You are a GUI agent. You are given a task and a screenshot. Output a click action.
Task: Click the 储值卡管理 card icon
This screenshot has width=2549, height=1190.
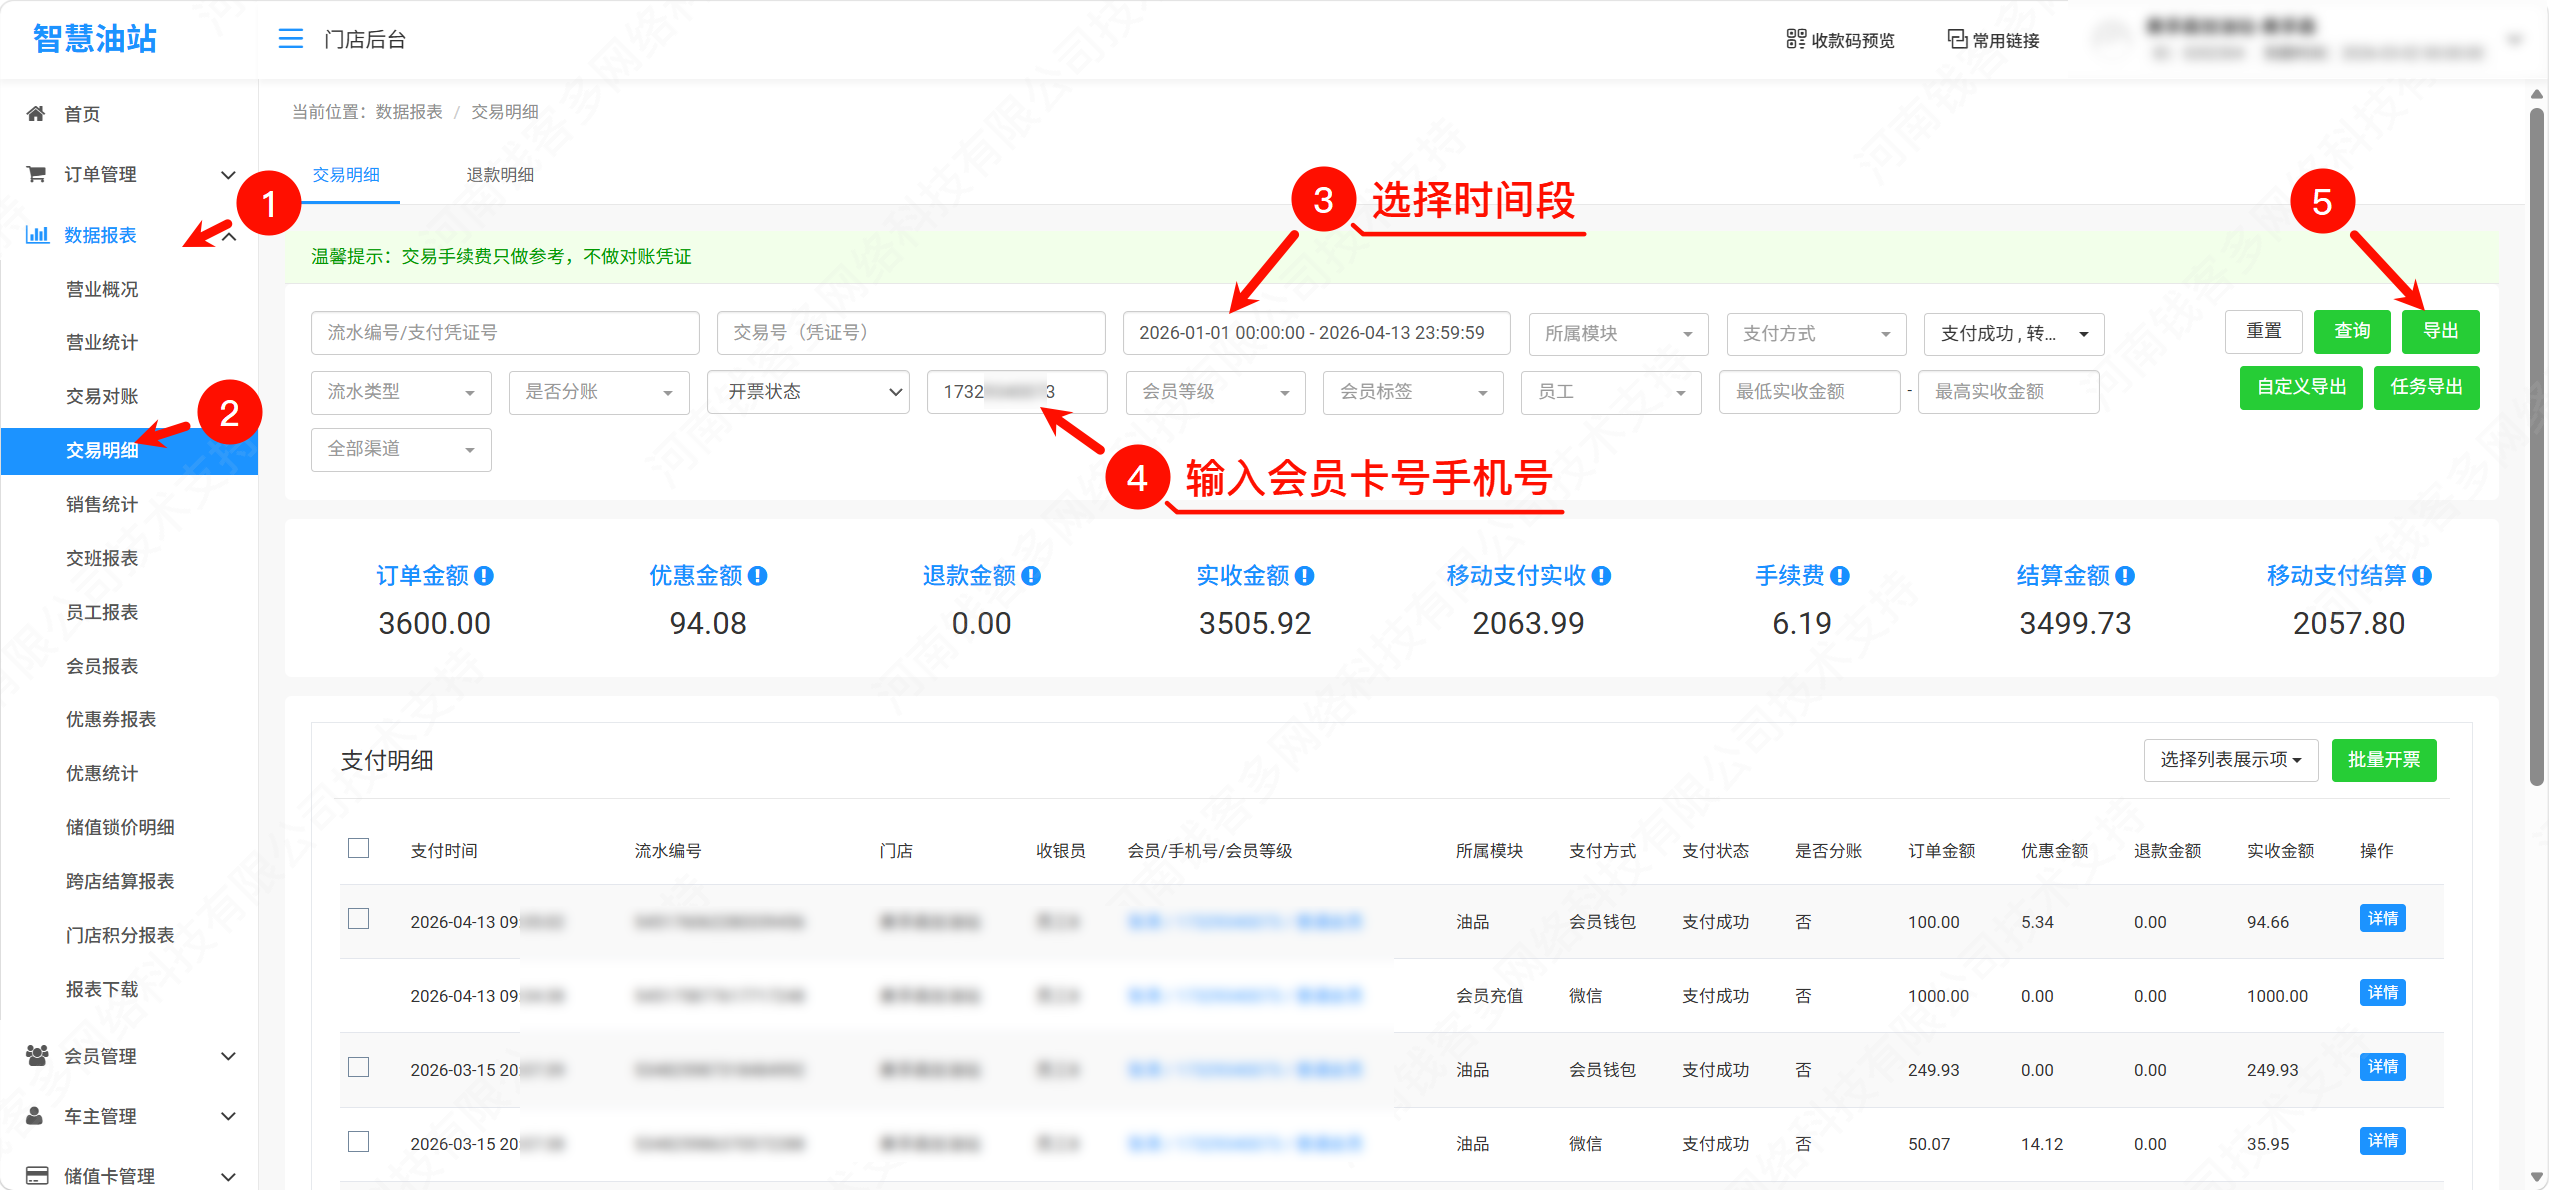[x=37, y=1175]
